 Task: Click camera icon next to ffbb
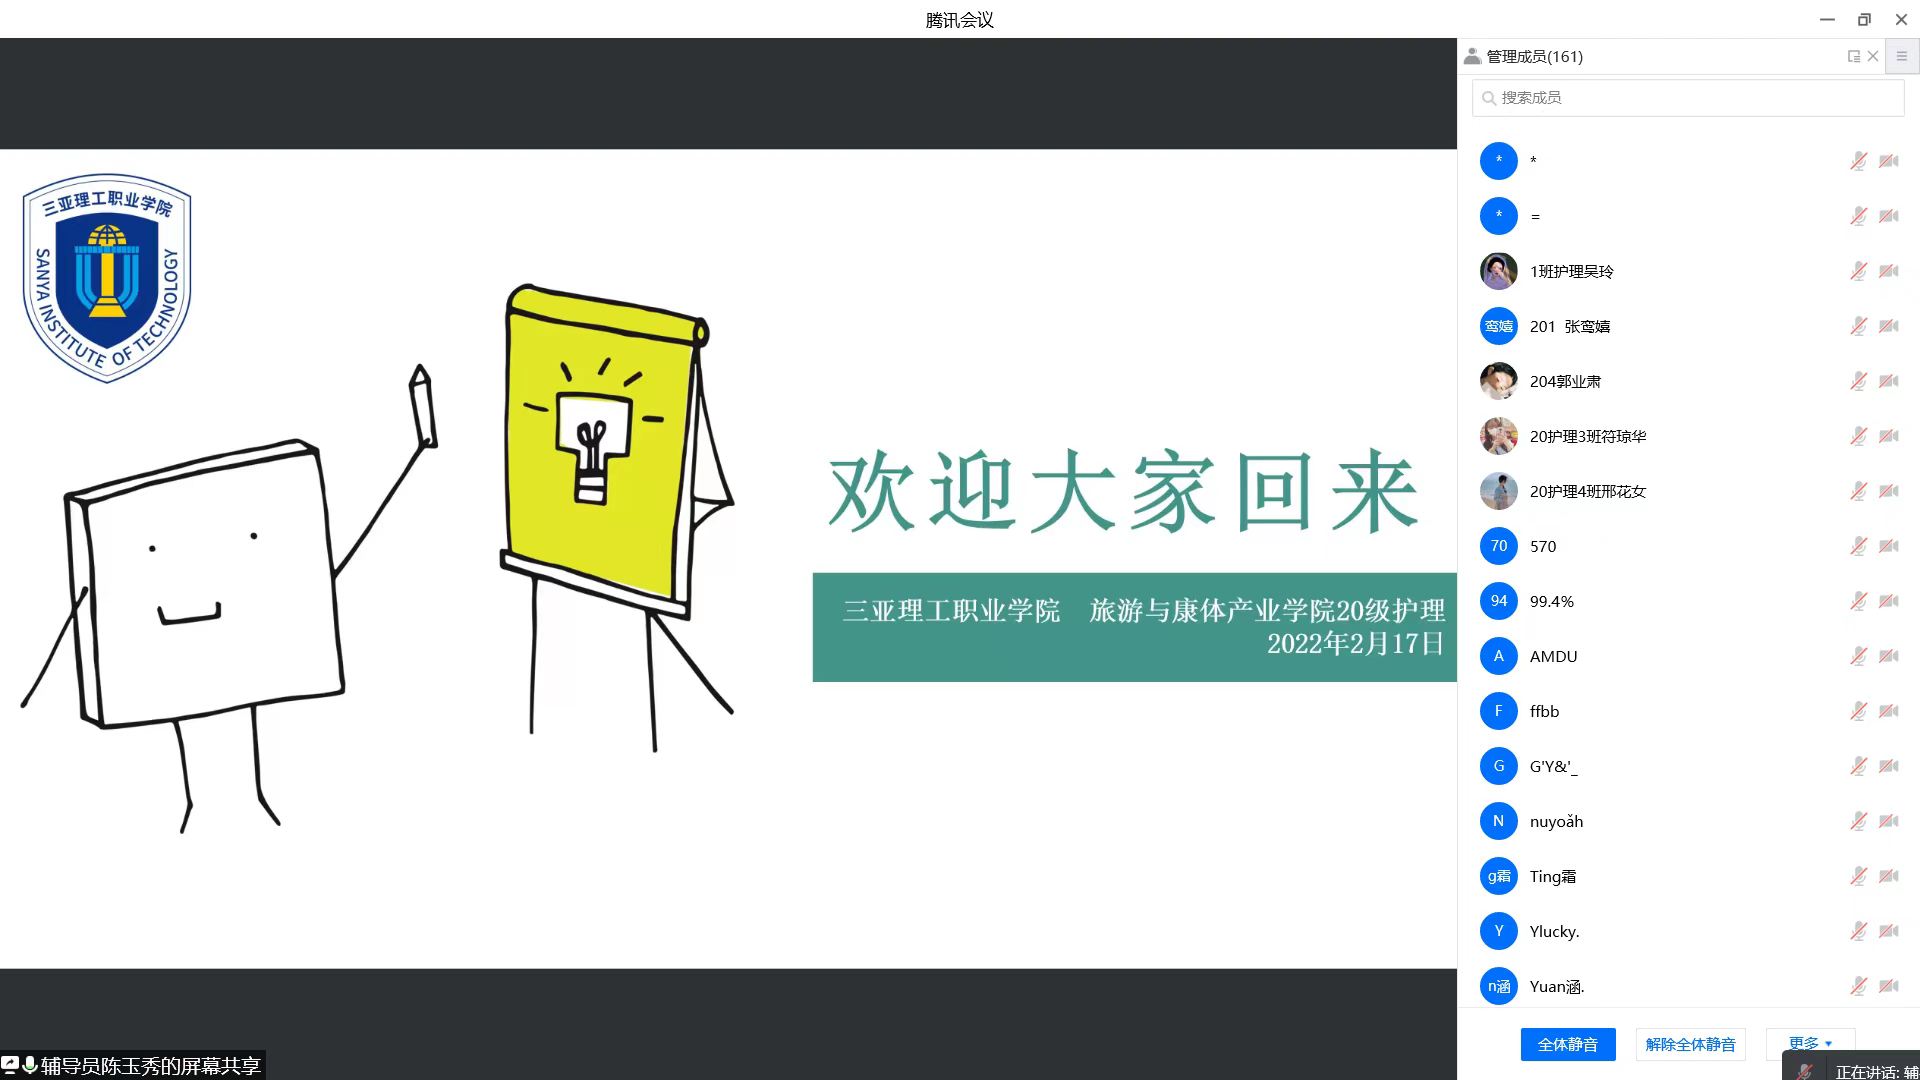coord(1888,711)
